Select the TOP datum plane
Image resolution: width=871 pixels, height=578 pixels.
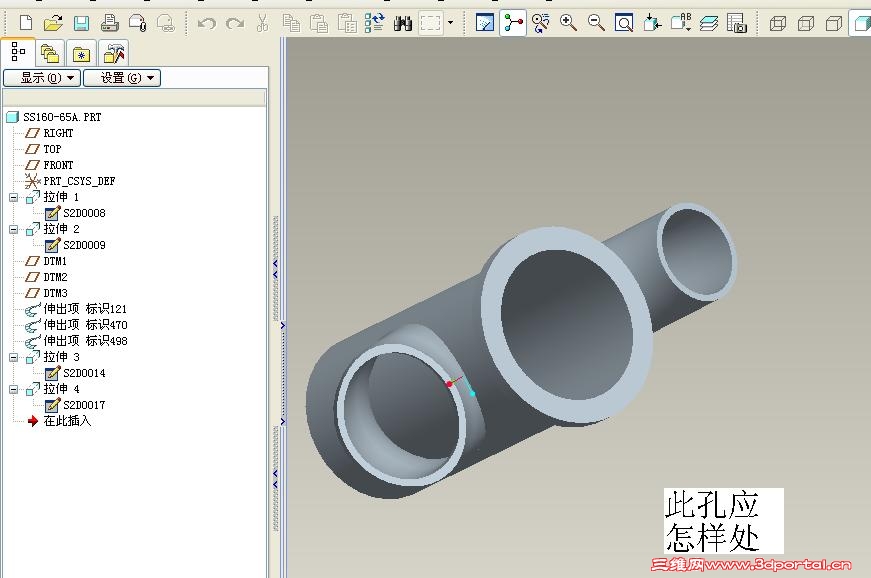43,149
